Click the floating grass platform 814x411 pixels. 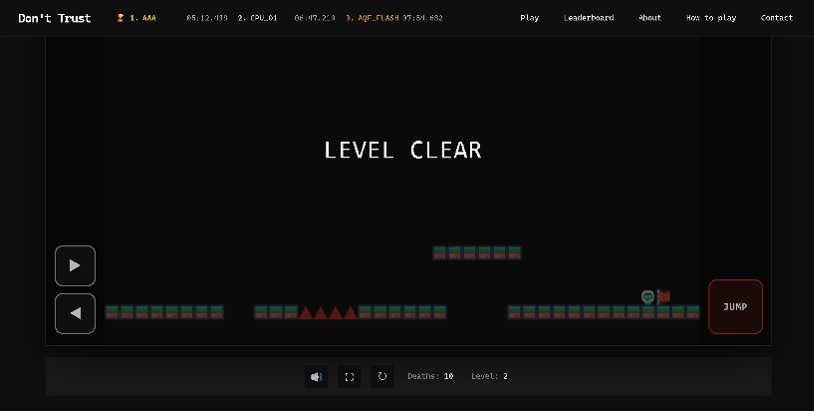click(477, 253)
